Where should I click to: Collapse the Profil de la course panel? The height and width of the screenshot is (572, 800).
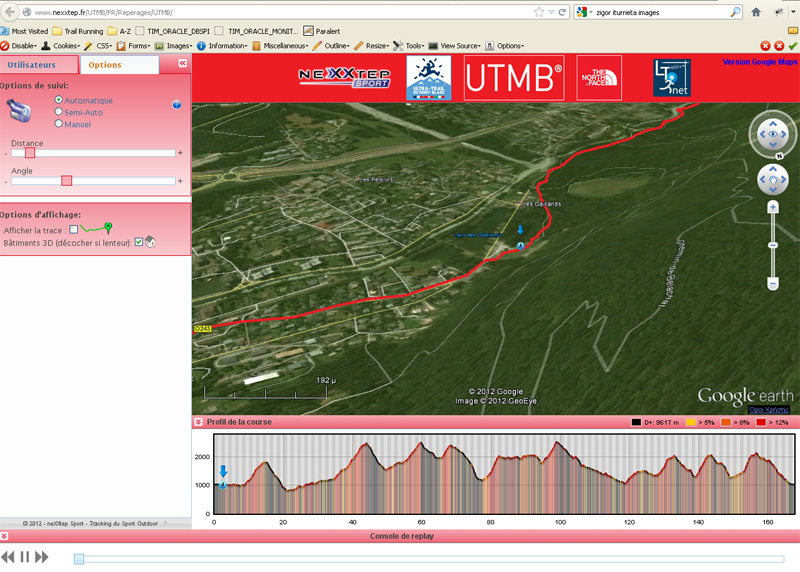point(198,423)
